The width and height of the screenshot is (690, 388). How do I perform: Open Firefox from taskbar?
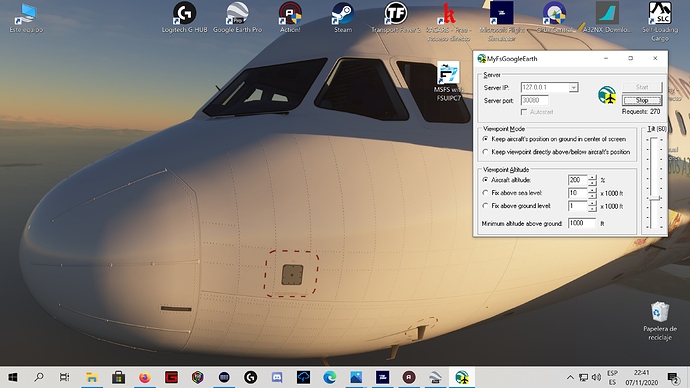click(144, 377)
